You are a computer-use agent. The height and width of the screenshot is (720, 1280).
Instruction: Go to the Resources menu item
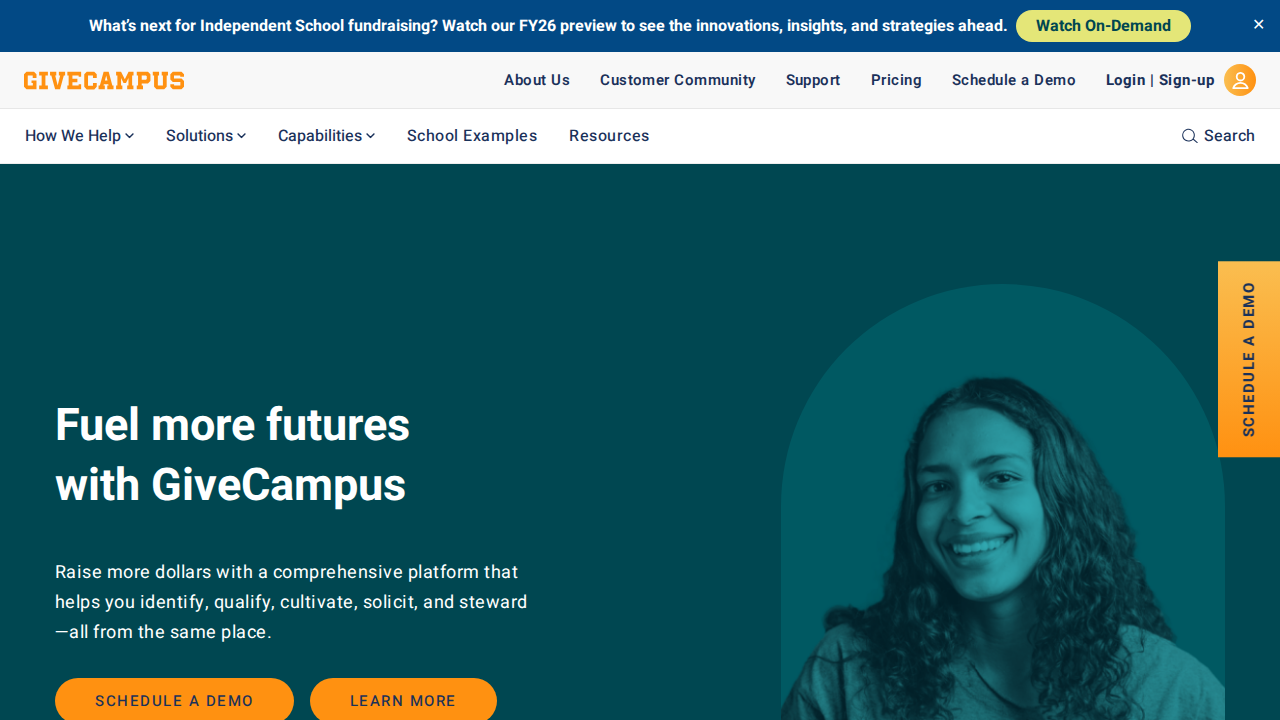(609, 136)
